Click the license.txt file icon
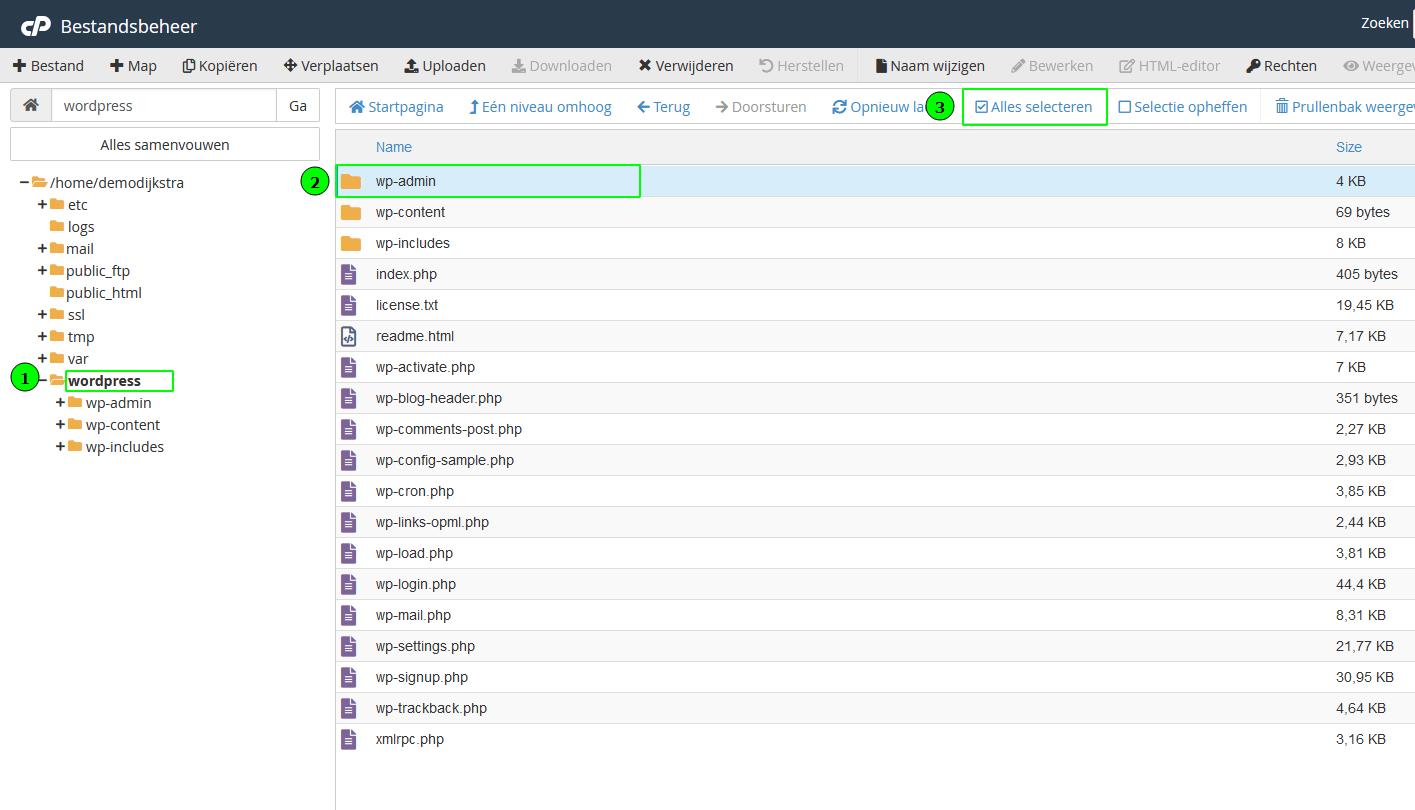 pyautogui.click(x=348, y=305)
